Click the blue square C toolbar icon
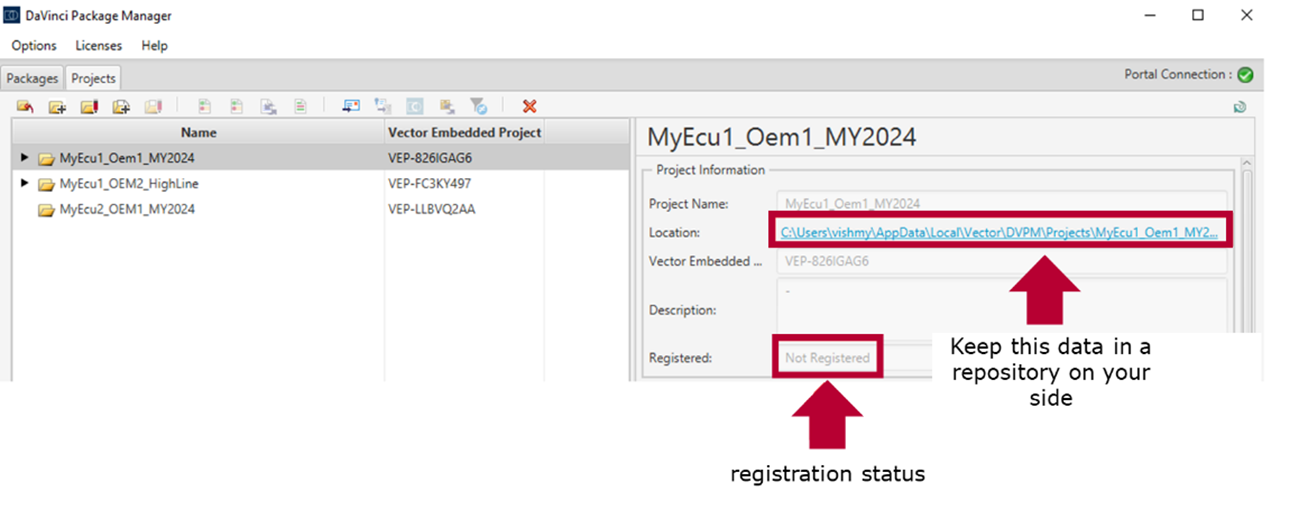 tap(414, 106)
